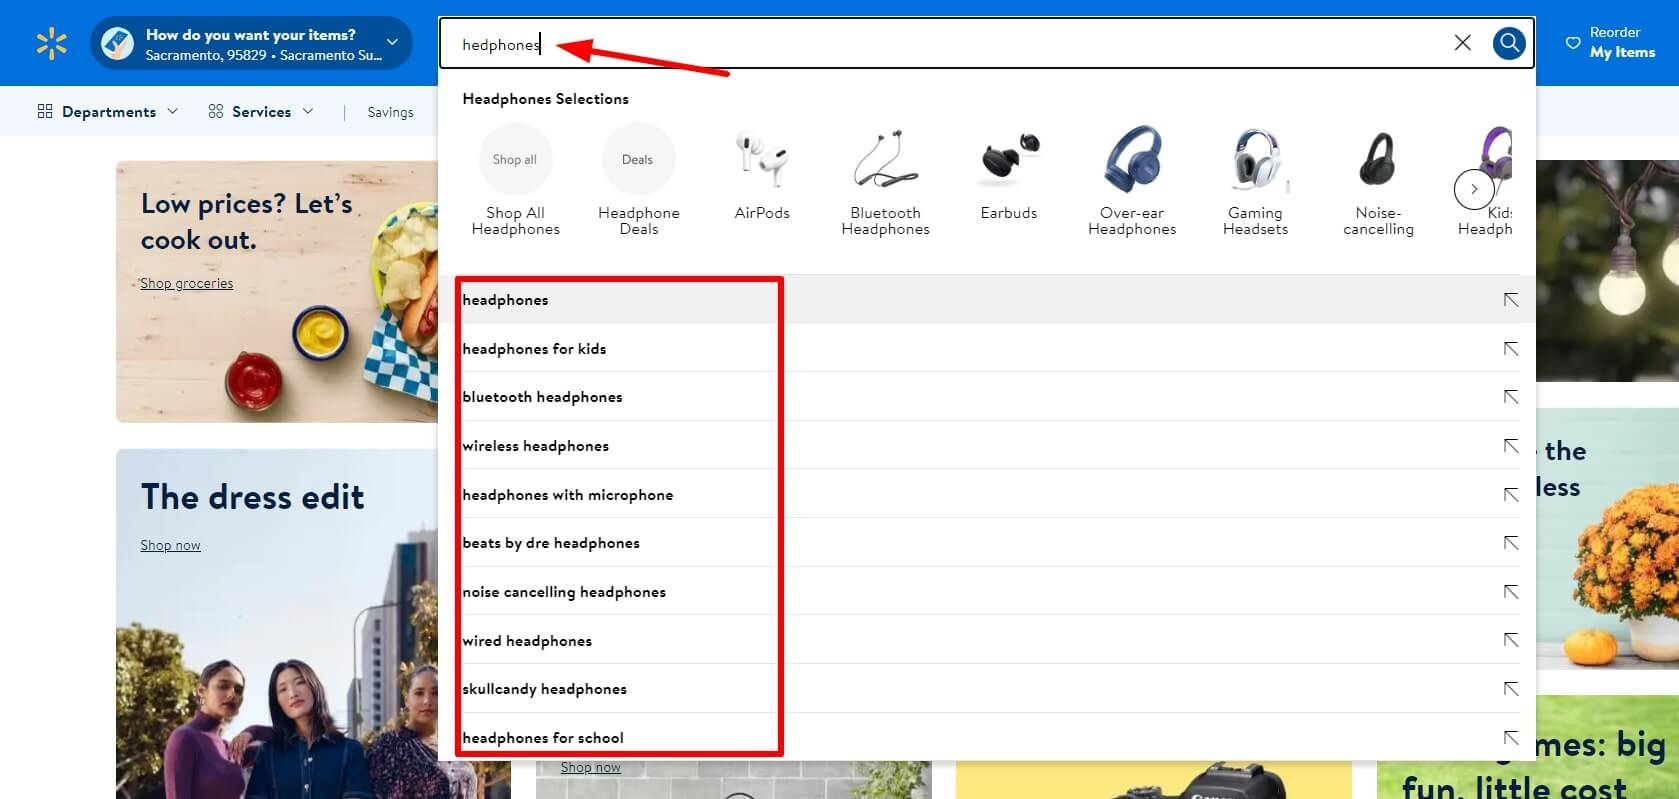Select 'noise cancelling headphones' suggestion
Screen dimensions: 1679x799
564,592
